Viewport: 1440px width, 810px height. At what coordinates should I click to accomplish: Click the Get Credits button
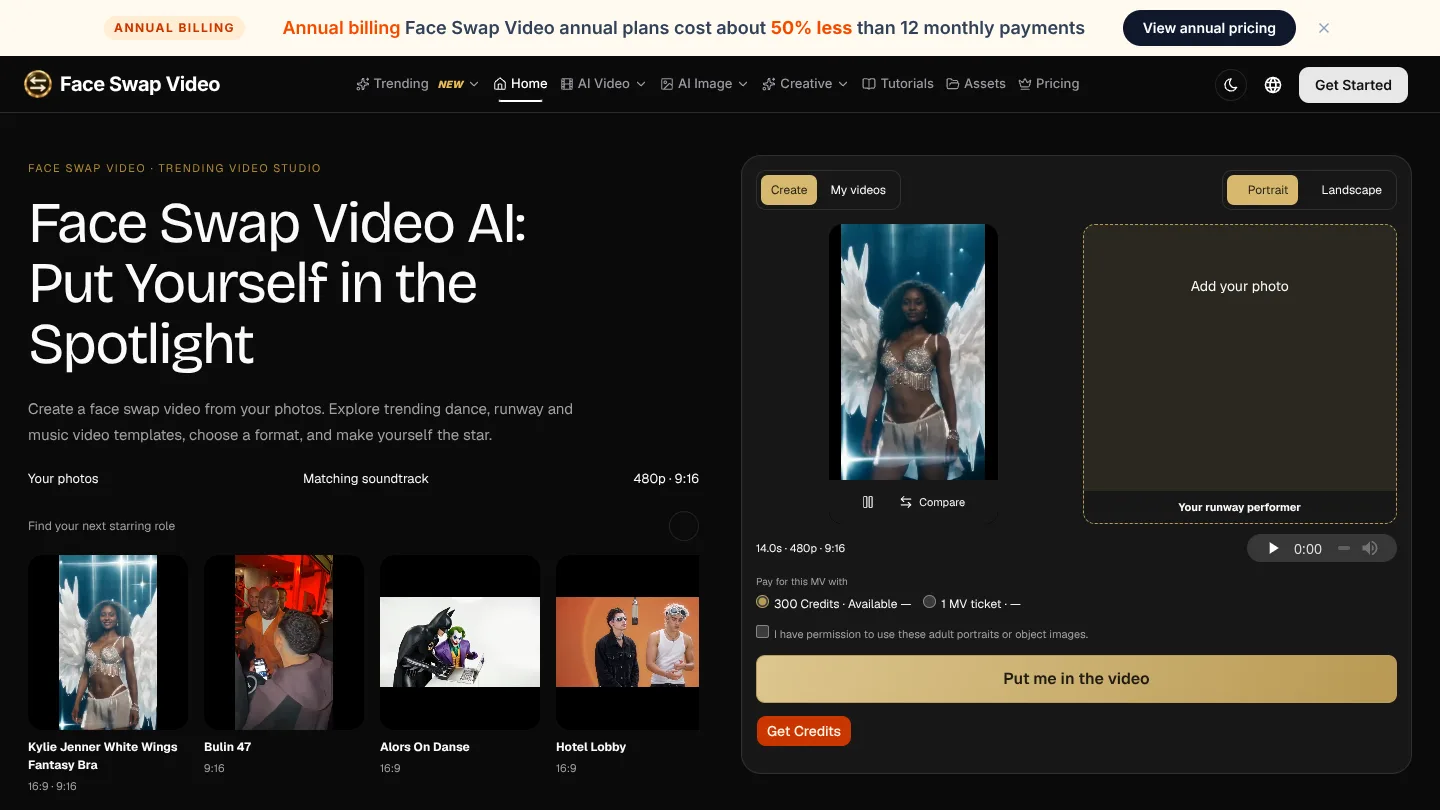pyautogui.click(x=804, y=731)
